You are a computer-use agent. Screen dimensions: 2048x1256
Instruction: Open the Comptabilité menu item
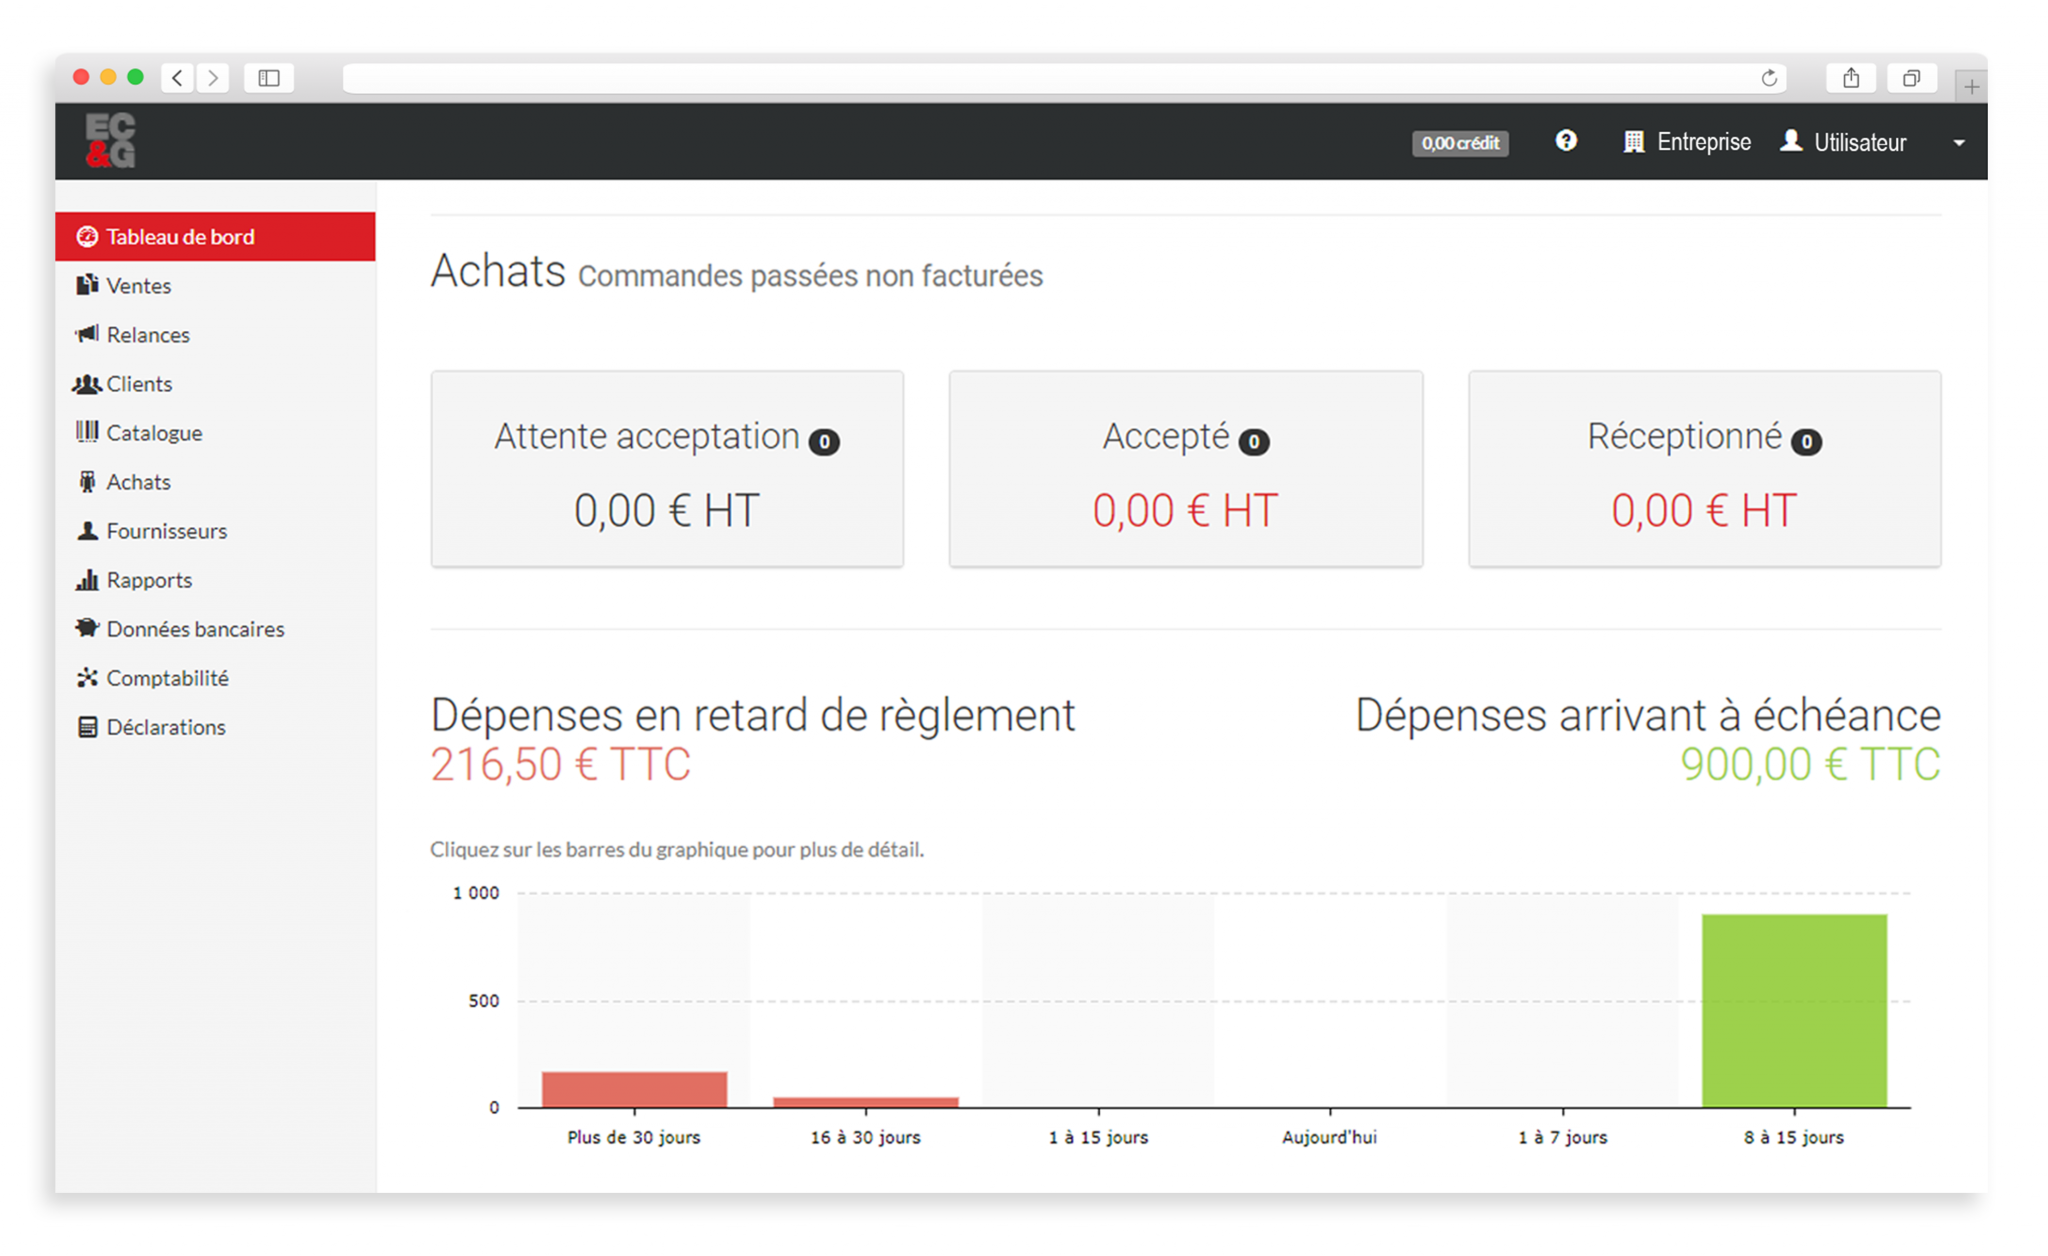click(x=215, y=678)
